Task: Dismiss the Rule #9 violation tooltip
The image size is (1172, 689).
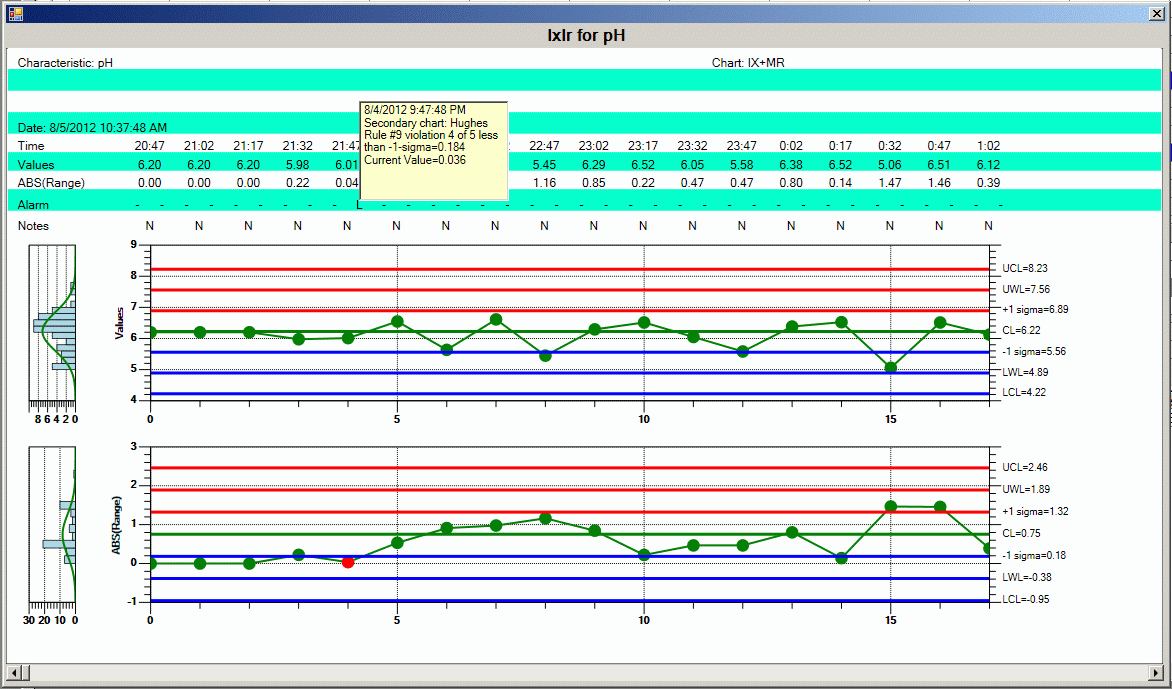Action: pos(434,150)
